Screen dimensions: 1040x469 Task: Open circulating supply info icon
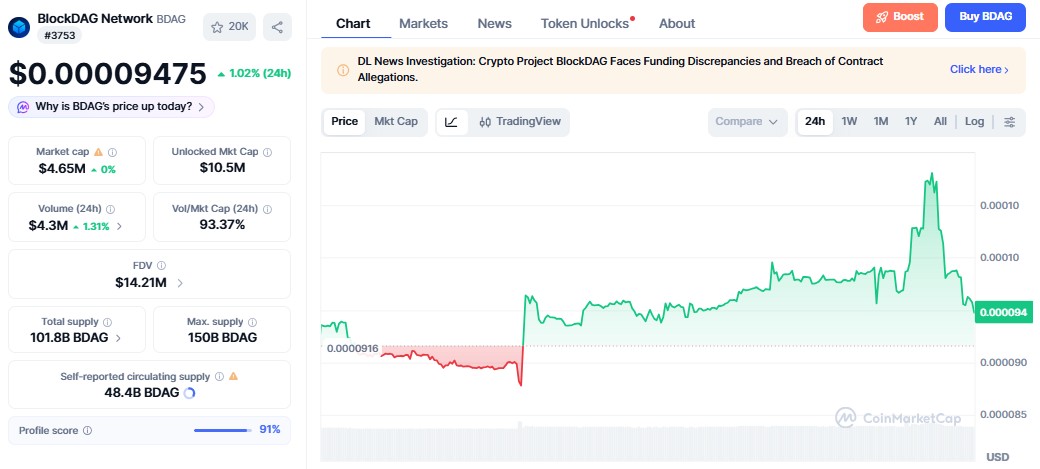220,376
